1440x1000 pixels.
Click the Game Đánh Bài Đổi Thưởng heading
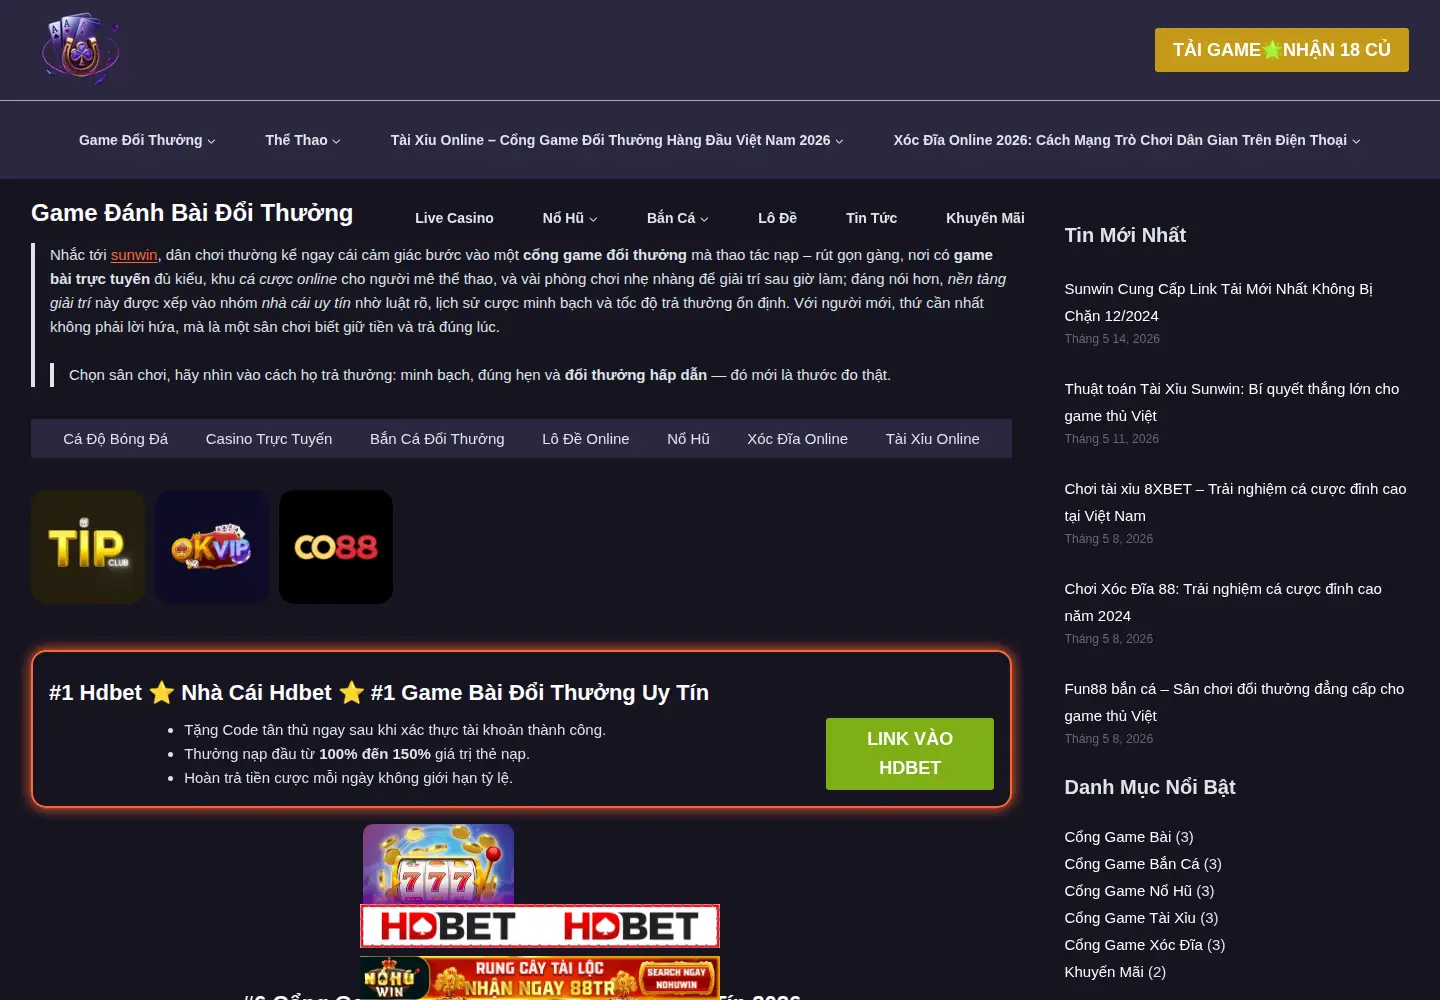point(192,213)
